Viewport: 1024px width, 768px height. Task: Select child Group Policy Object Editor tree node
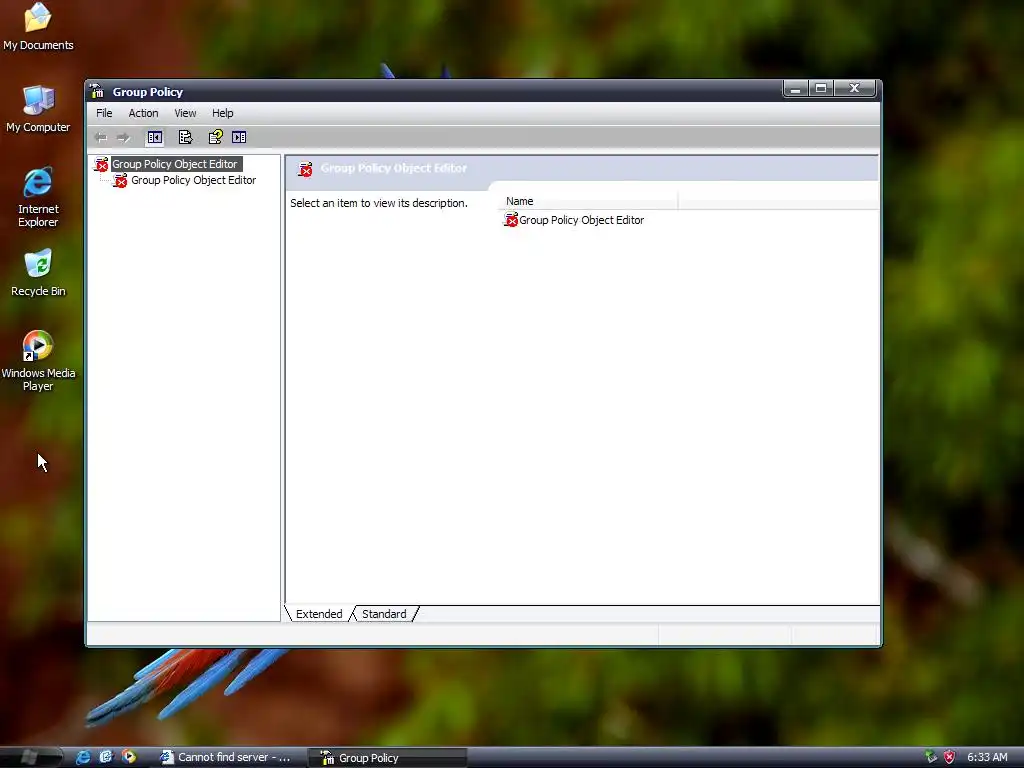(193, 180)
